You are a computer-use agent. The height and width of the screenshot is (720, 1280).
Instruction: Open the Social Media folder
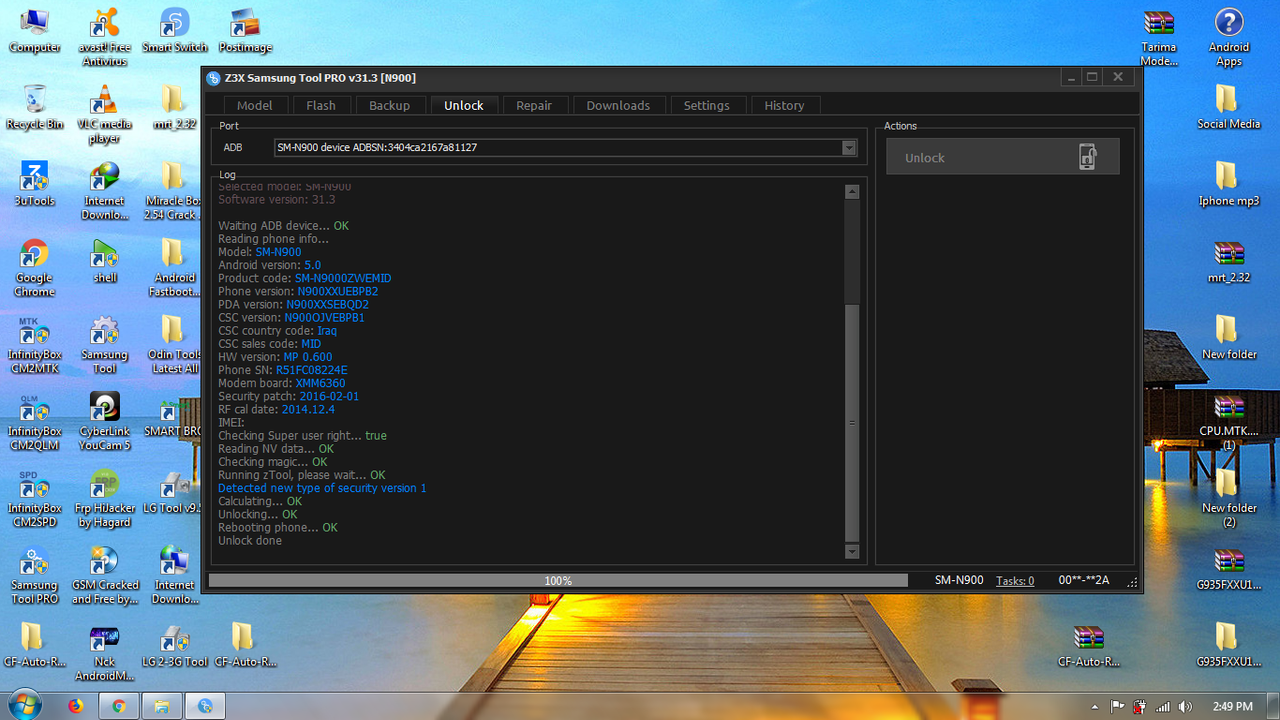click(1228, 107)
